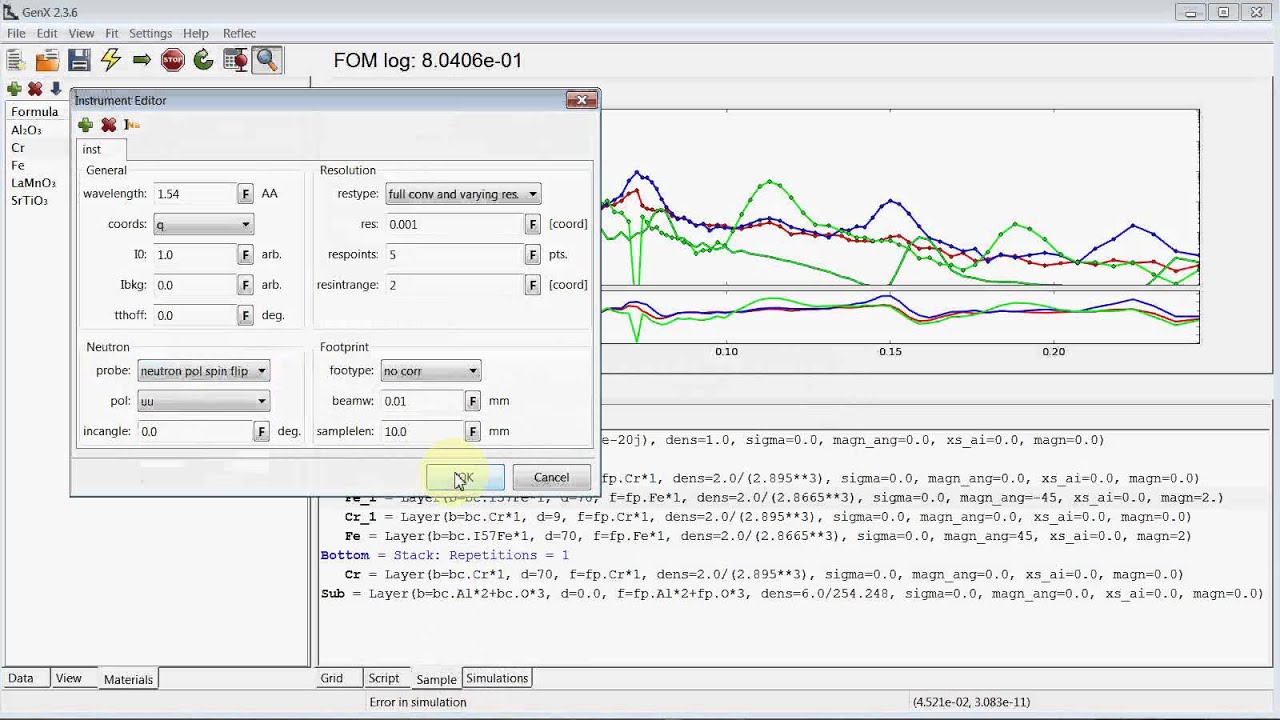Switch to the Sample tab

tap(436, 679)
